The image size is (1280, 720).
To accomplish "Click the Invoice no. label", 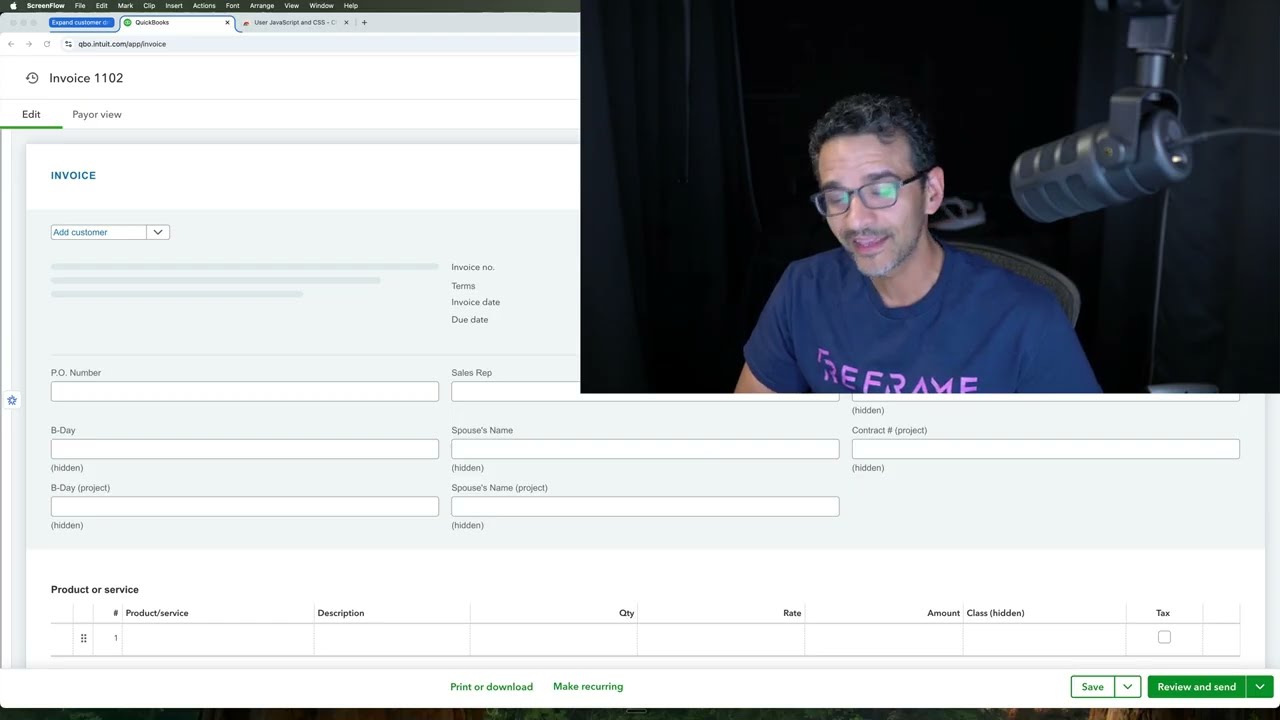I will coord(473,267).
